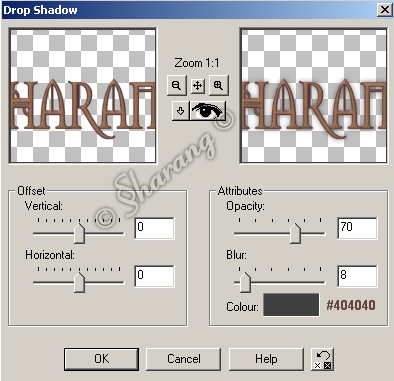The image size is (394, 381).
Task: Open the shadow Colour swatch
Action: coord(291,305)
